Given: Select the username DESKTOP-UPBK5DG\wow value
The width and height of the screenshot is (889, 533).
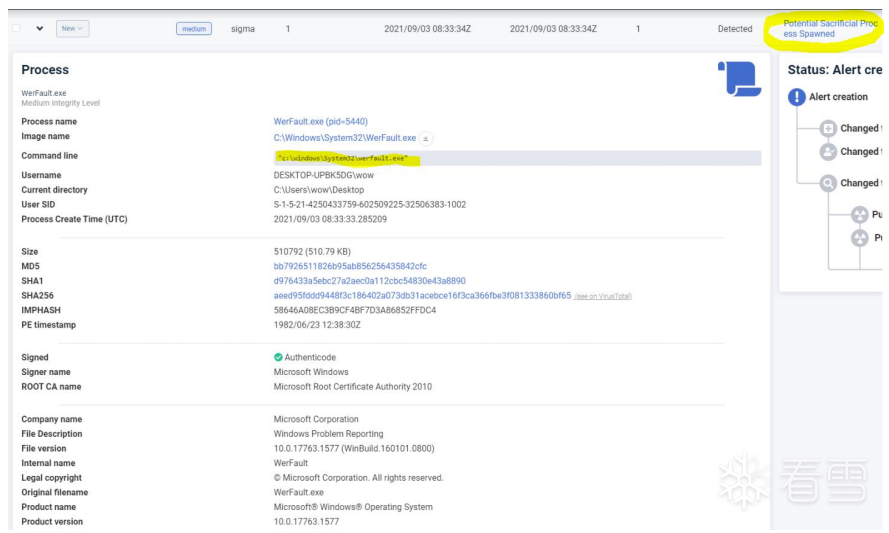Looking at the screenshot, I should click(x=324, y=175).
